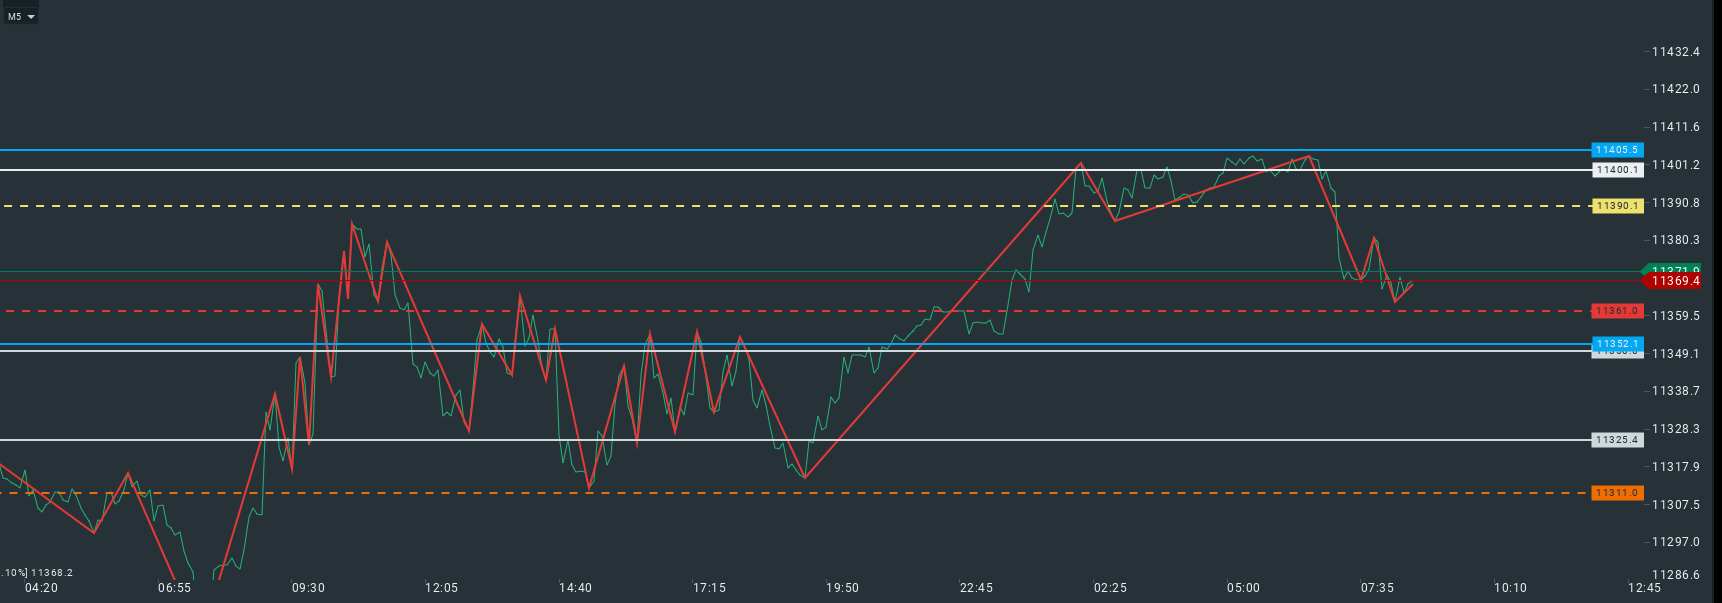Click the 04:20 time axis label
The height and width of the screenshot is (603, 1722).
(41, 588)
